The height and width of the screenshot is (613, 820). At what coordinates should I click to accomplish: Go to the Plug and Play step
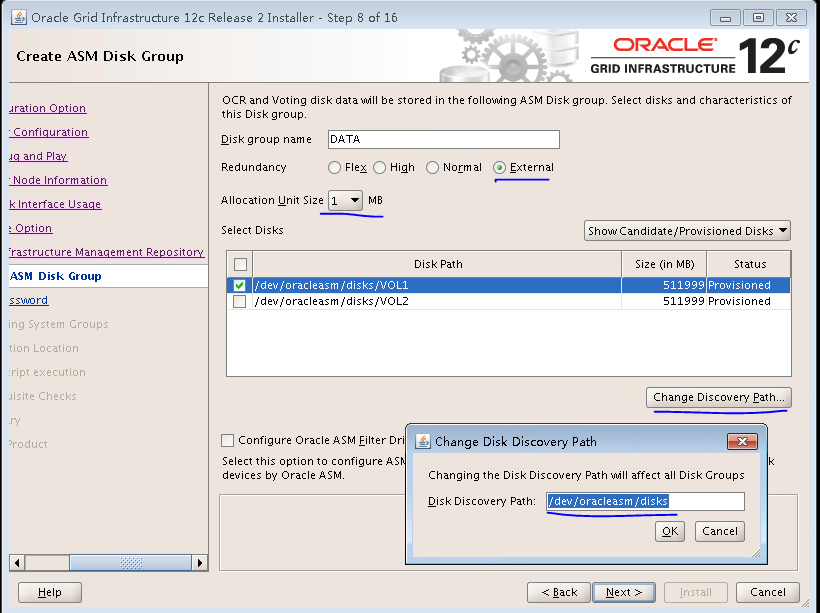38,156
